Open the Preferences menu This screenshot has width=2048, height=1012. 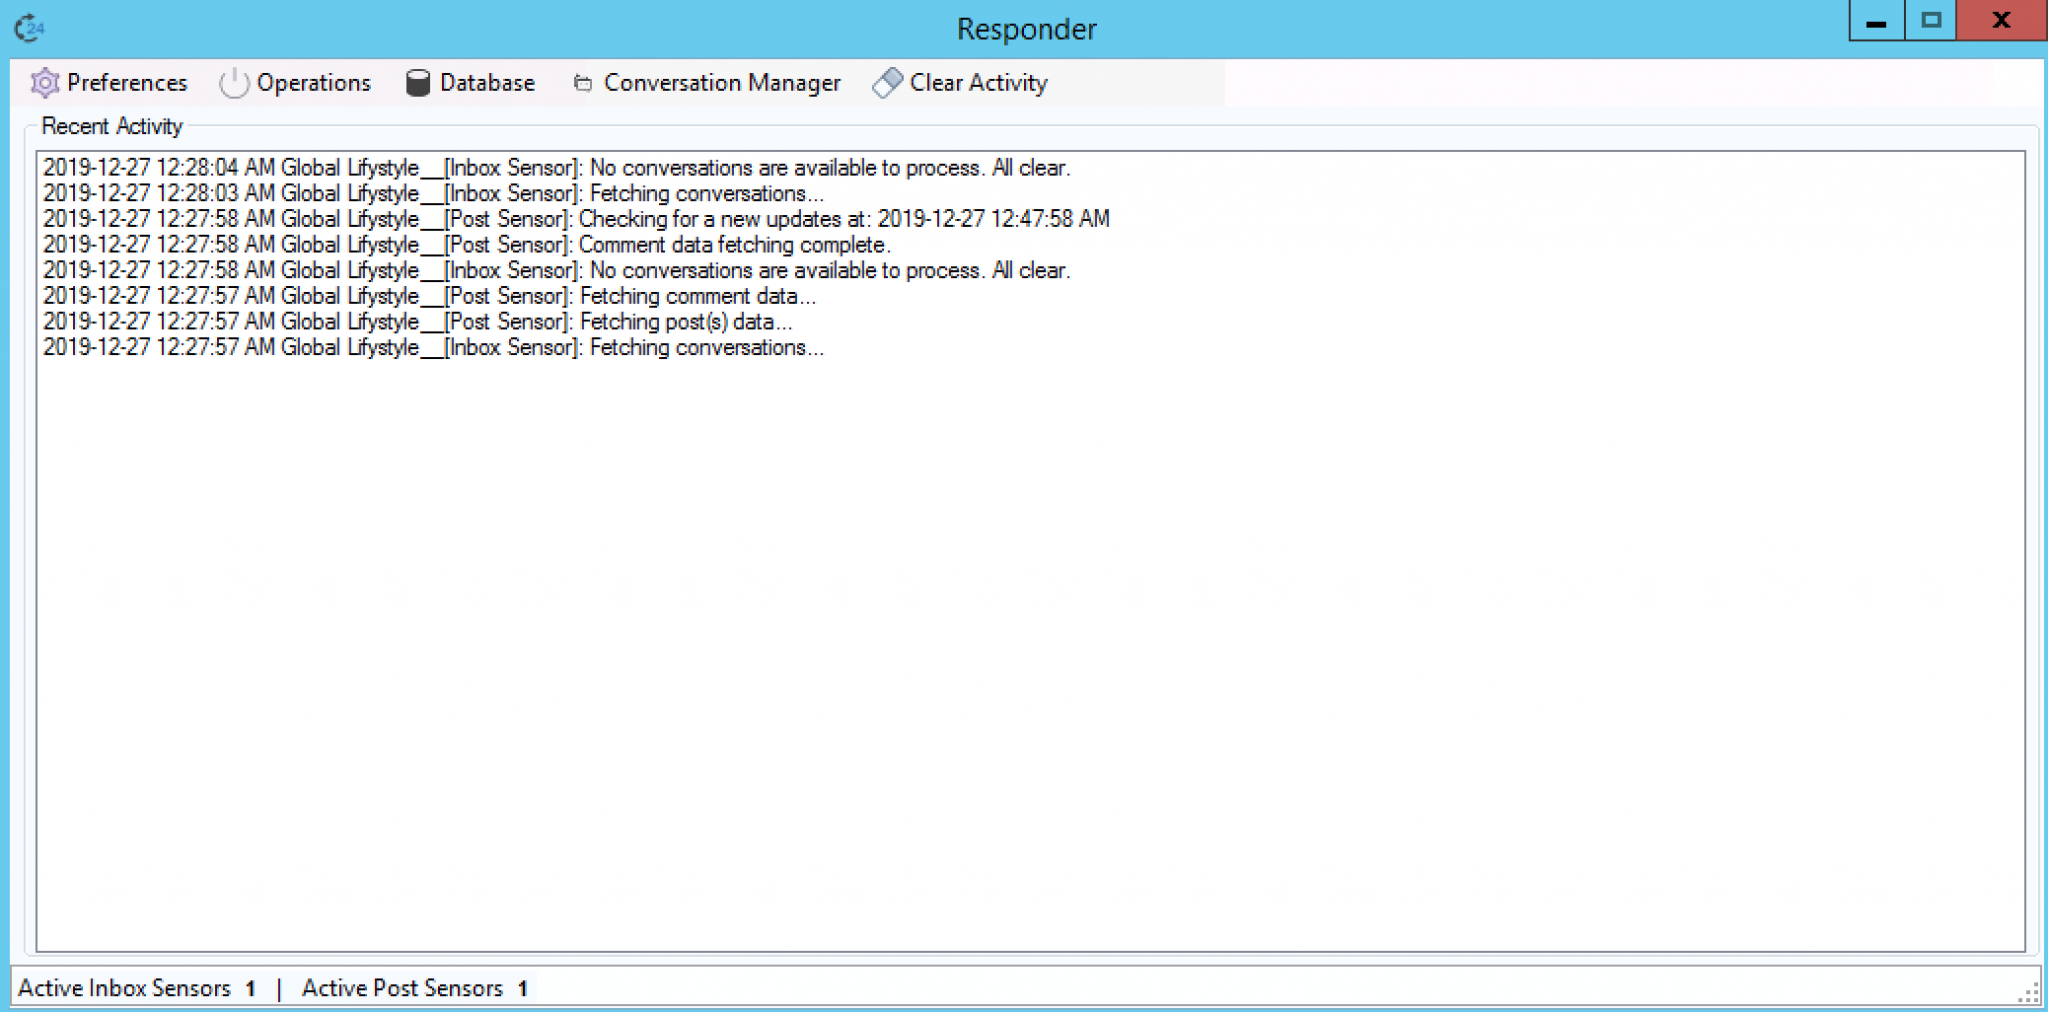click(x=126, y=83)
